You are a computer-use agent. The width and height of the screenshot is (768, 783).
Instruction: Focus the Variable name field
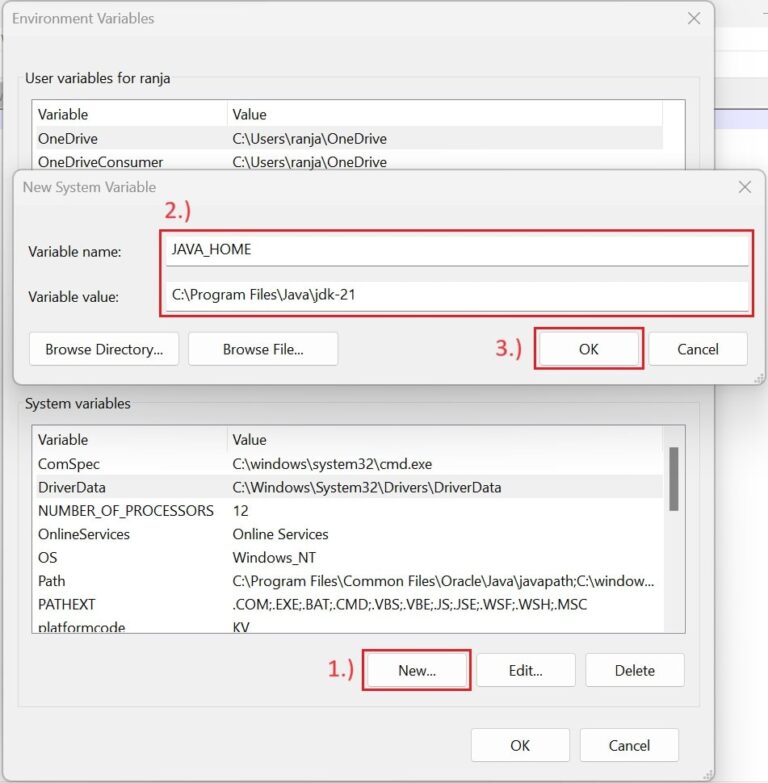[458, 250]
